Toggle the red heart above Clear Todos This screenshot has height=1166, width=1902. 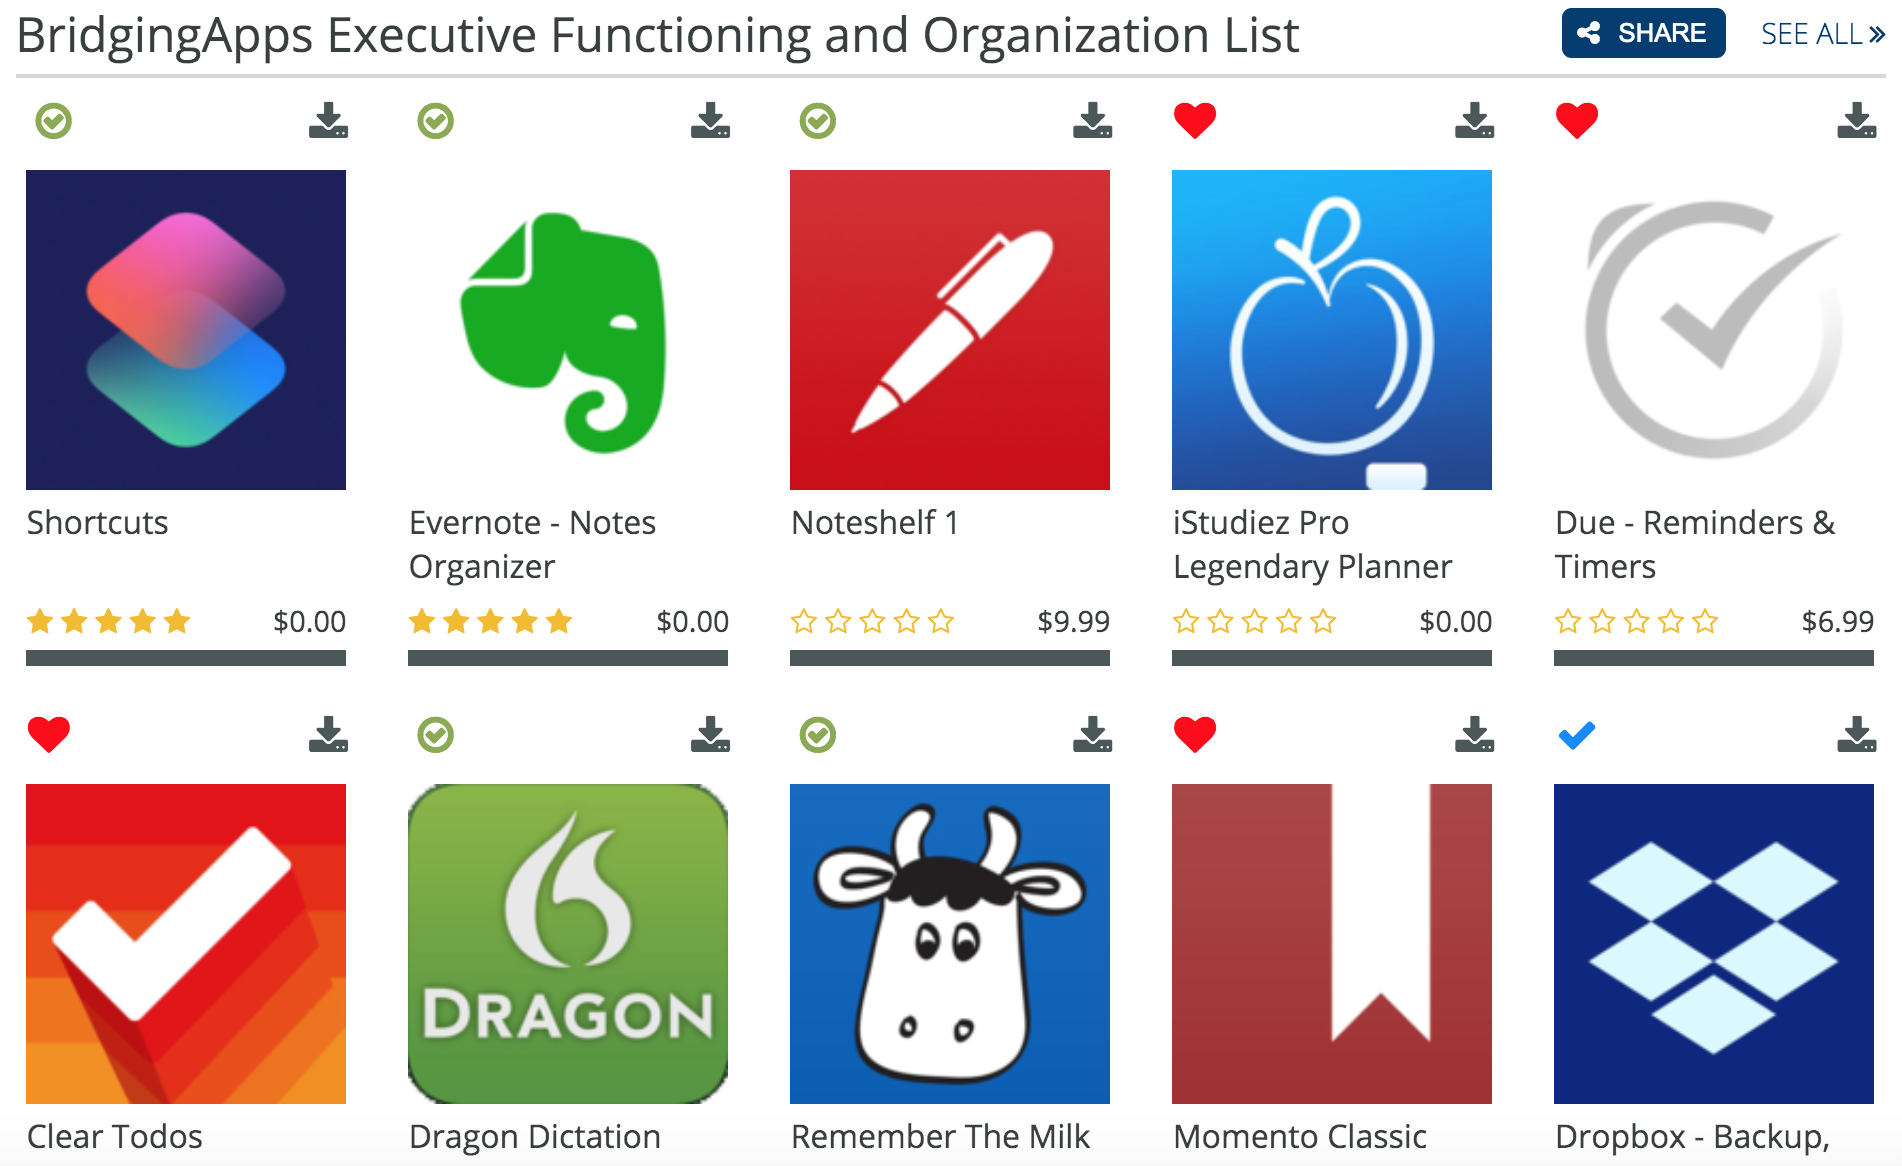(x=49, y=735)
